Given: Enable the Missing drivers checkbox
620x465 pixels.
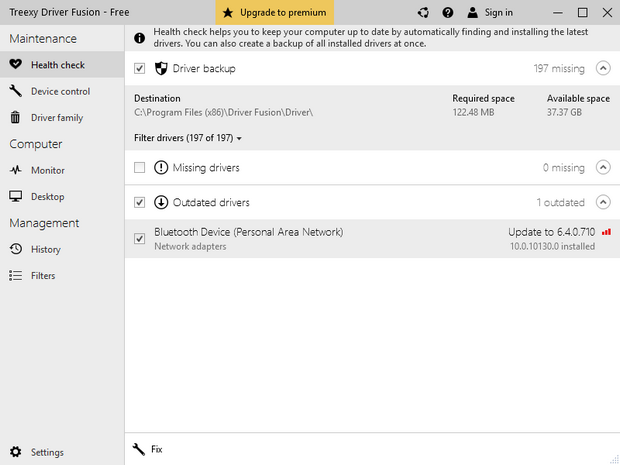Looking at the screenshot, I should click(140, 168).
